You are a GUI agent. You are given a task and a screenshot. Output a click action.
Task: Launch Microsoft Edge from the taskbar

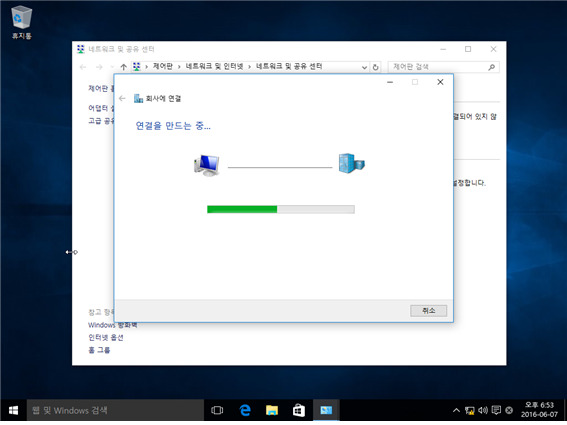[245, 410]
